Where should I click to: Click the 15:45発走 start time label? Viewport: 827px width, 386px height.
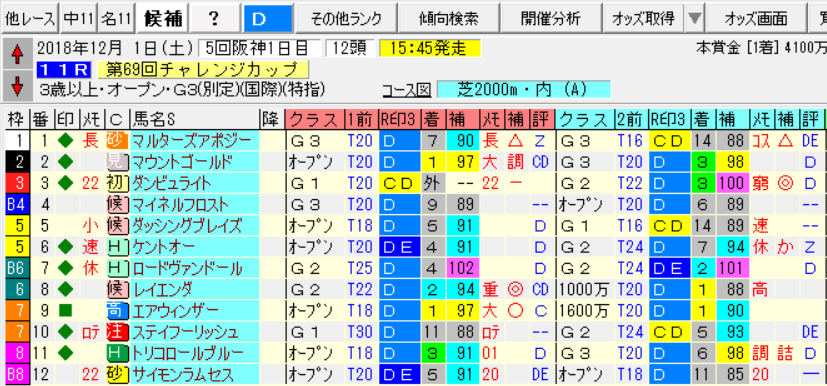pos(430,49)
